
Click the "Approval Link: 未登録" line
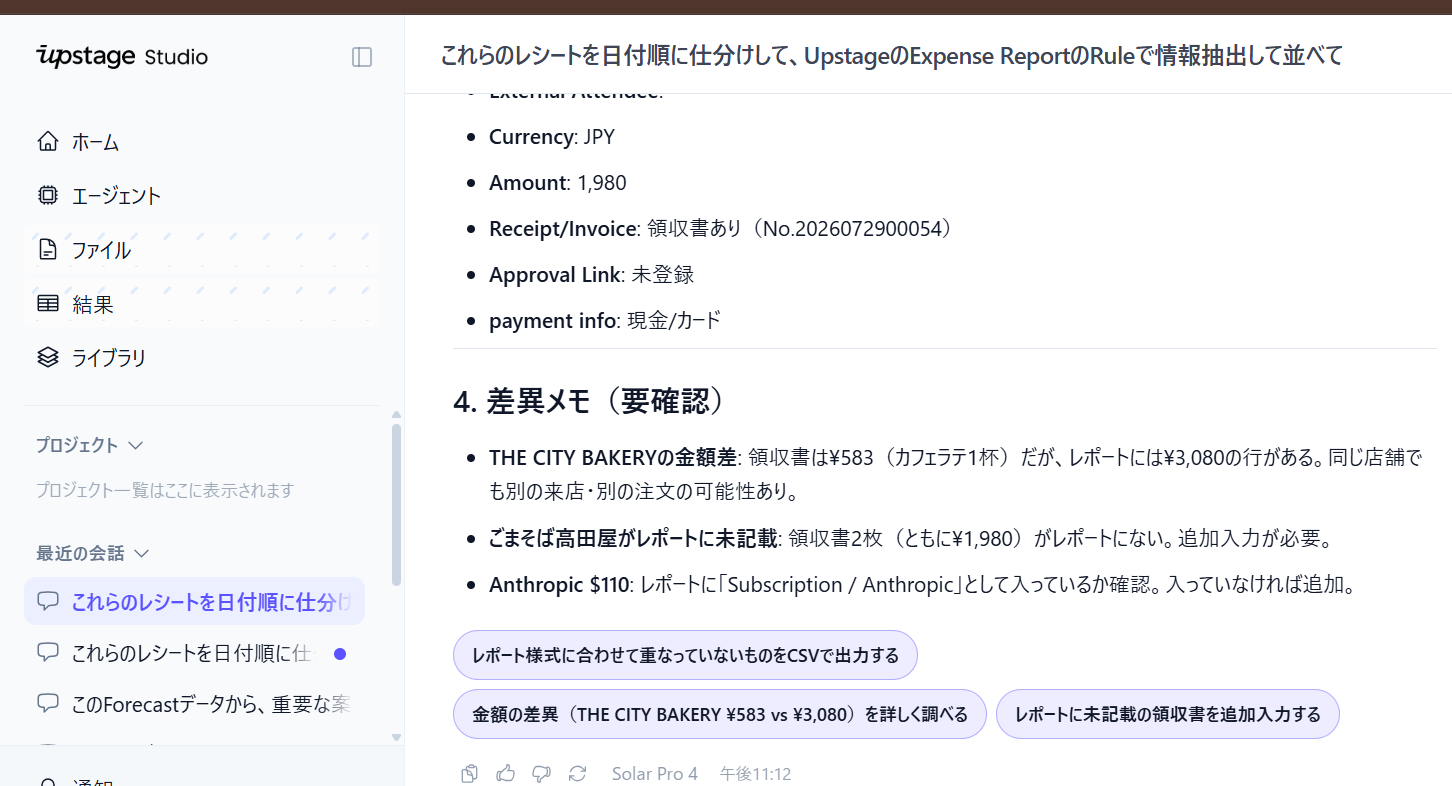tap(592, 275)
